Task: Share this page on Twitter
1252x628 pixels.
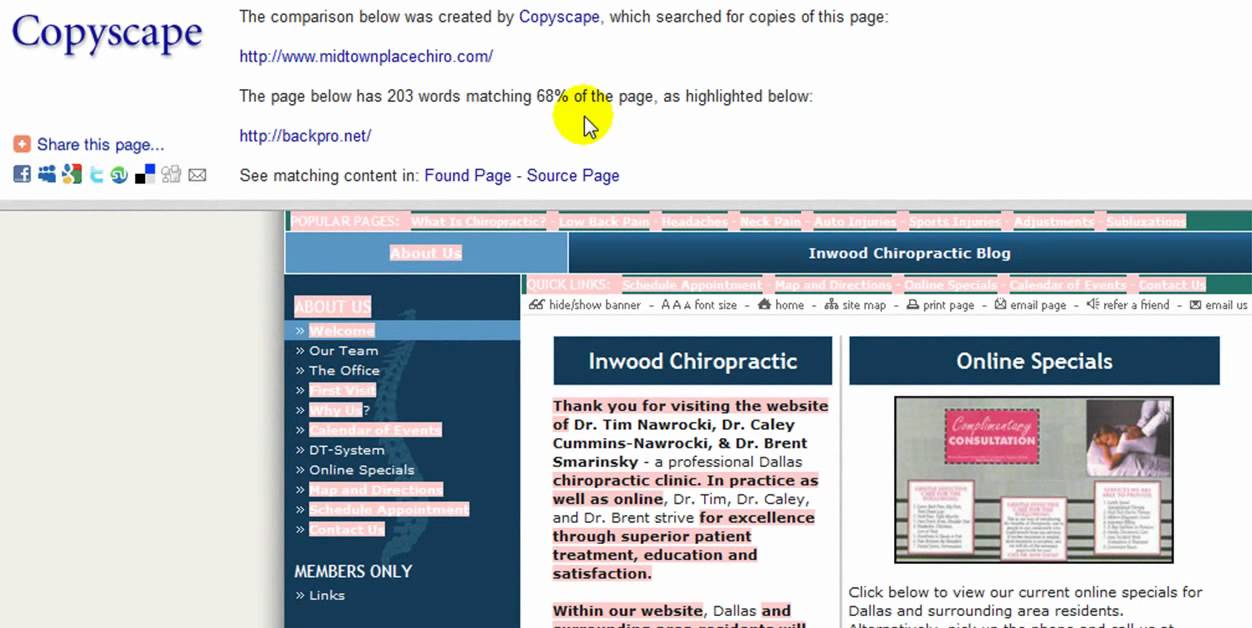Action: pyautogui.click(x=96, y=175)
